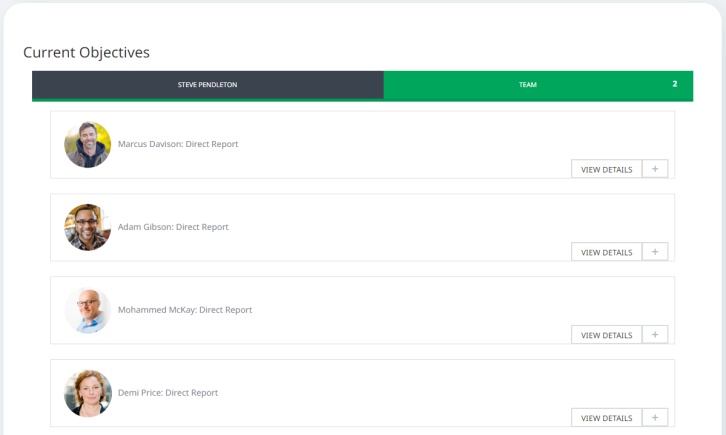
Task: Click the plus icon in Marcus Davison's card
Action: coord(654,169)
